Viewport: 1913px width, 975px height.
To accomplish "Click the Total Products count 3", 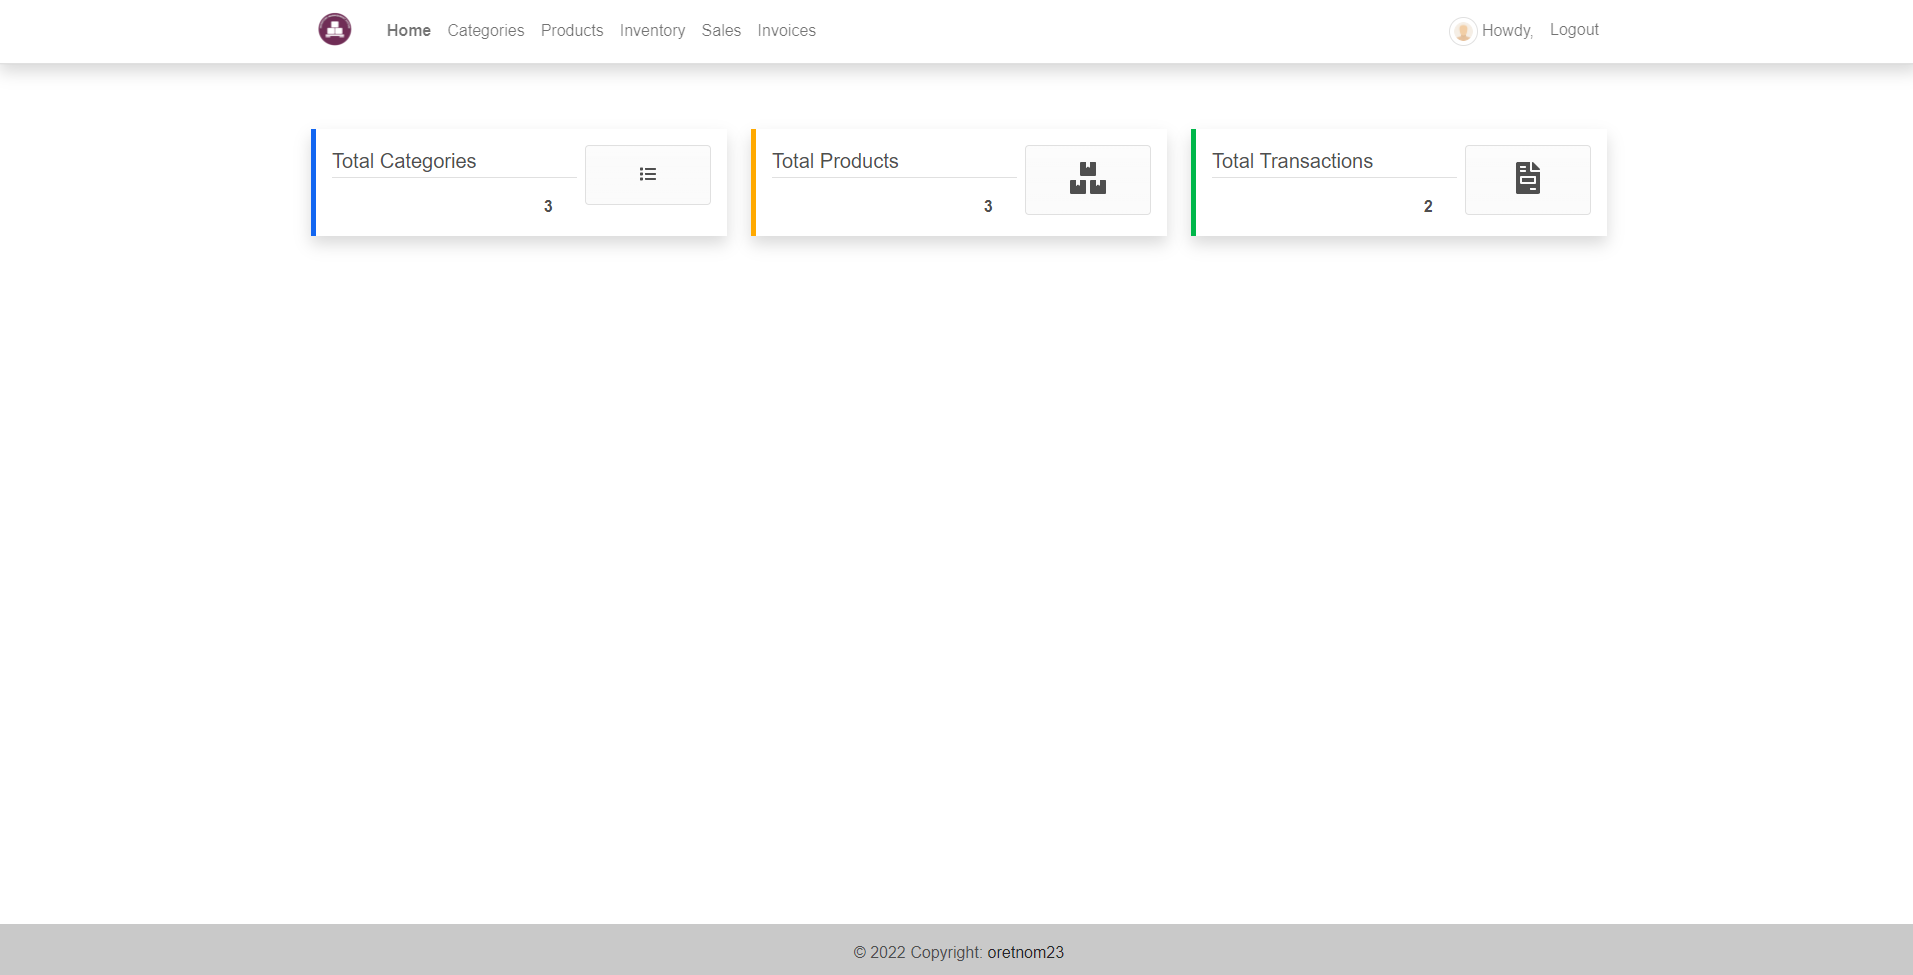I will tap(988, 206).
